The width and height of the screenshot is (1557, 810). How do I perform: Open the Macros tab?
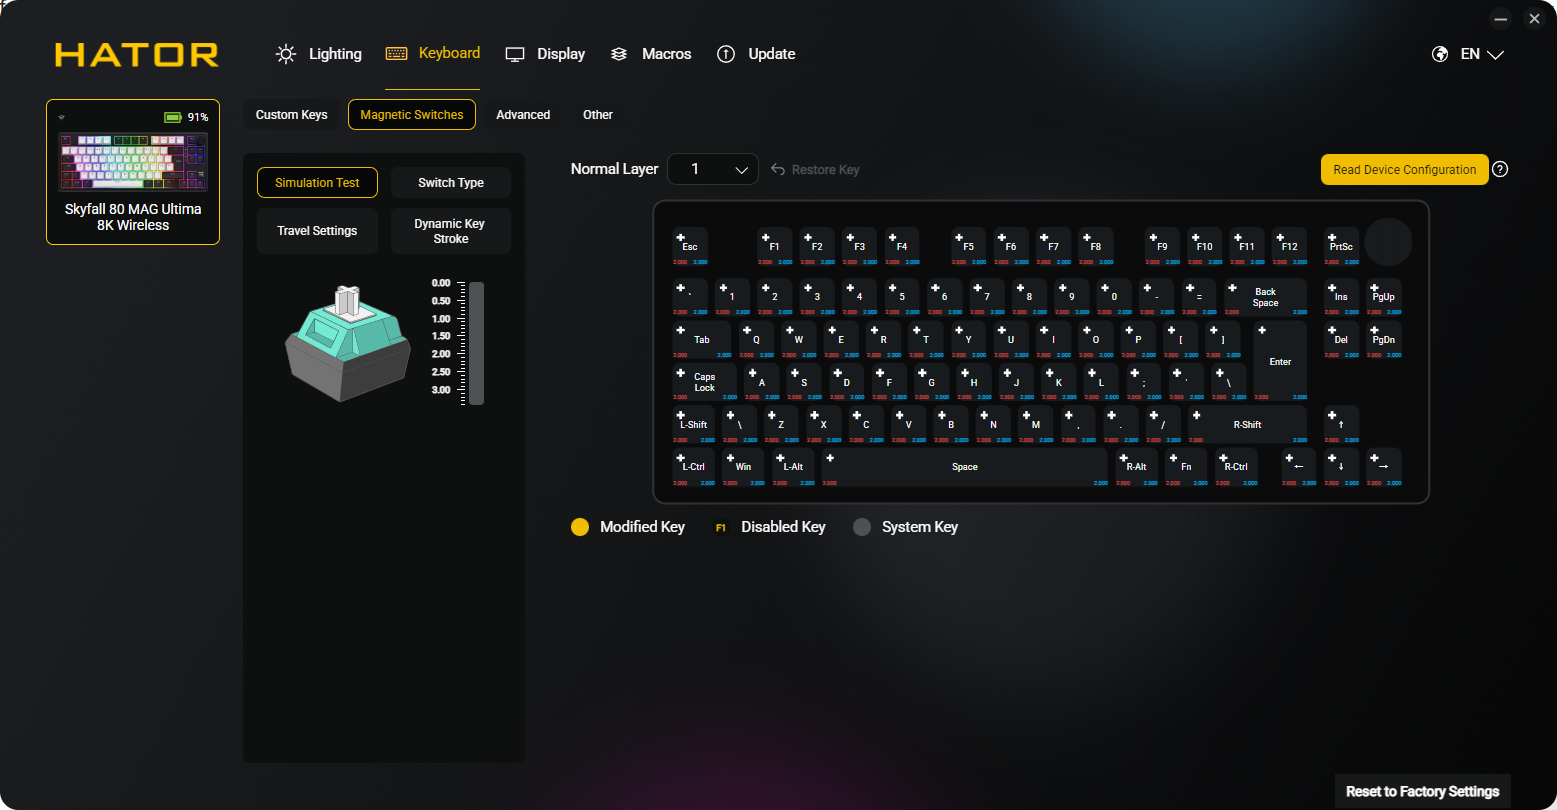pyautogui.click(x=651, y=54)
